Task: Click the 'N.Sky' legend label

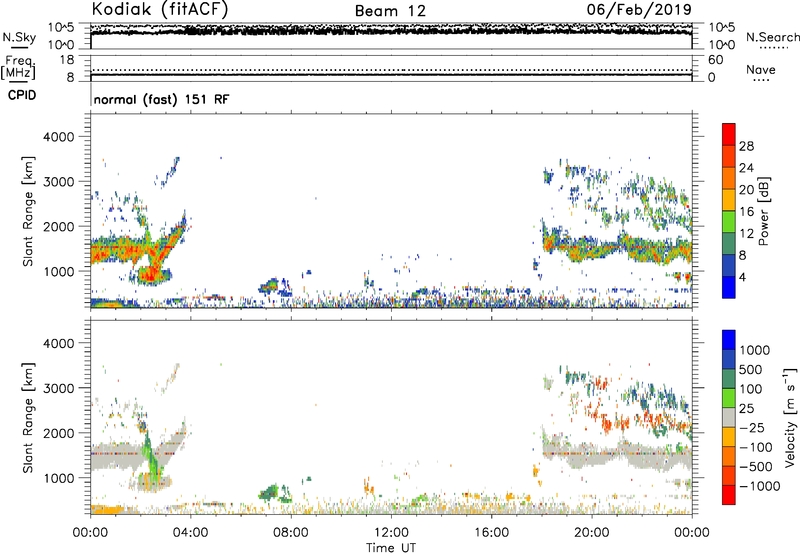Action: pos(19,37)
